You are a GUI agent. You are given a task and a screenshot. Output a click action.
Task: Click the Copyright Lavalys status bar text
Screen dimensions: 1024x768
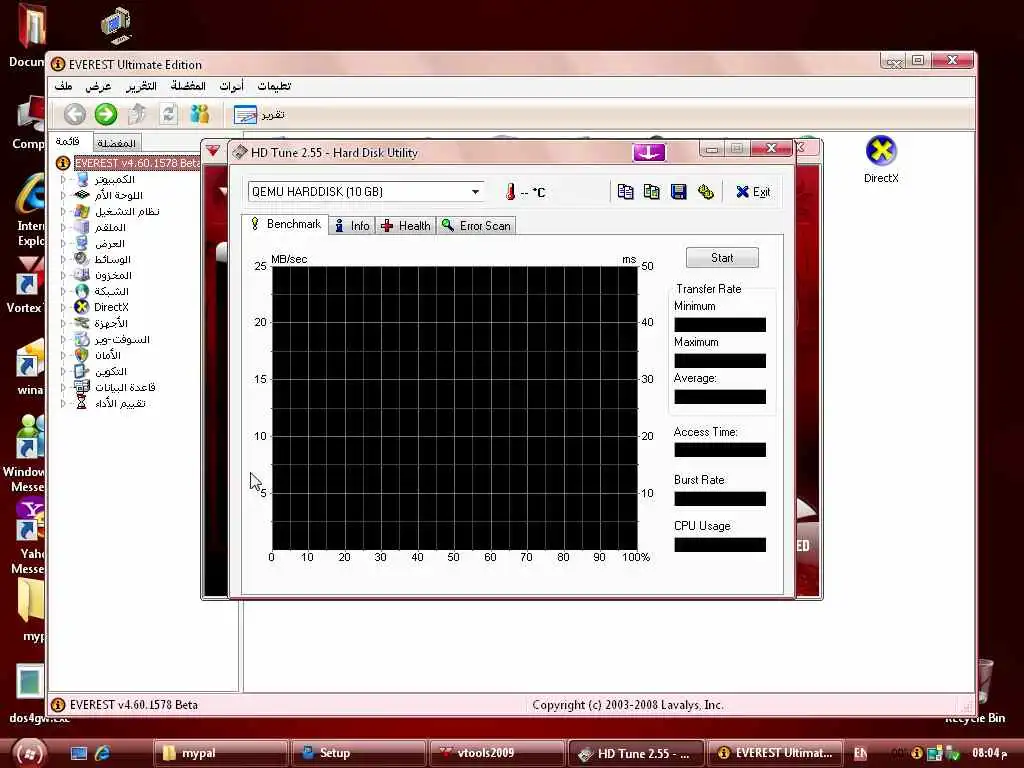coord(628,705)
